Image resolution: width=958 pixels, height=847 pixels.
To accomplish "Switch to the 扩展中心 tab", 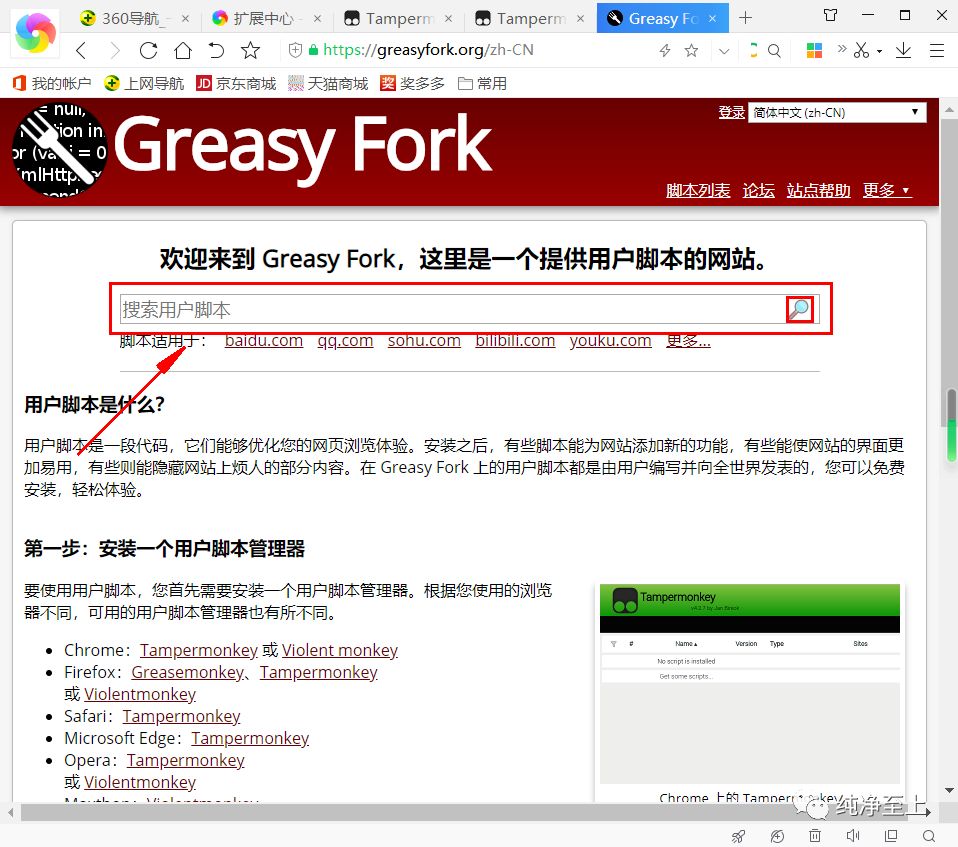I will coord(266,18).
